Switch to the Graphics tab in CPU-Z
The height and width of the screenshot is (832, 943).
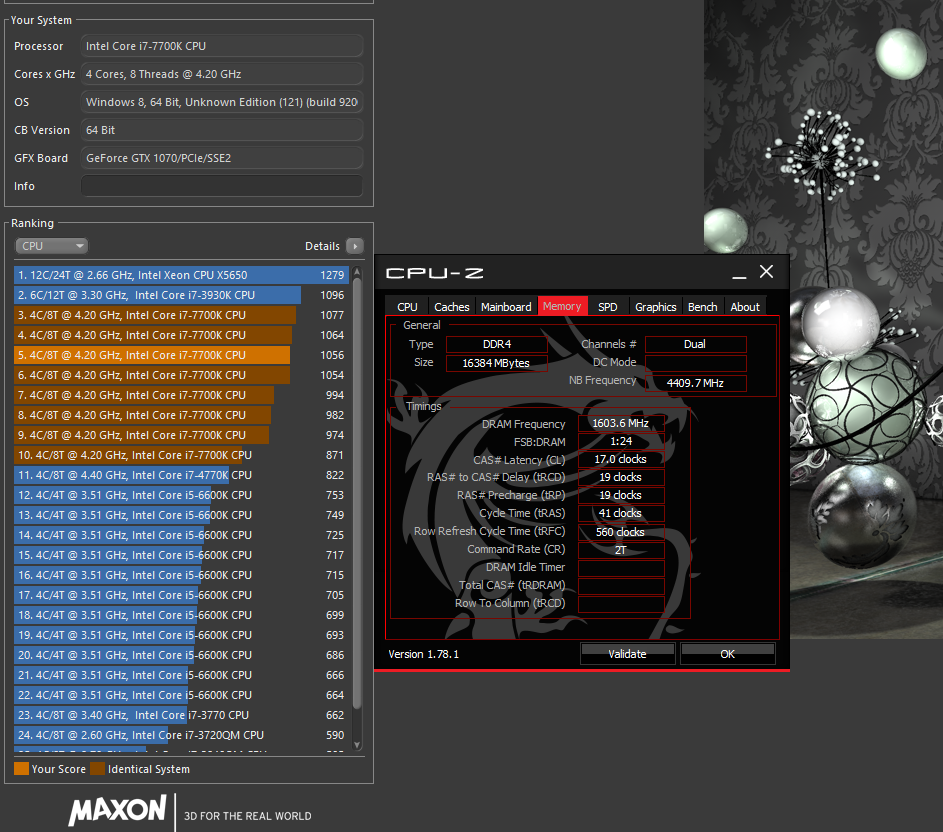click(x=656, y=307)
